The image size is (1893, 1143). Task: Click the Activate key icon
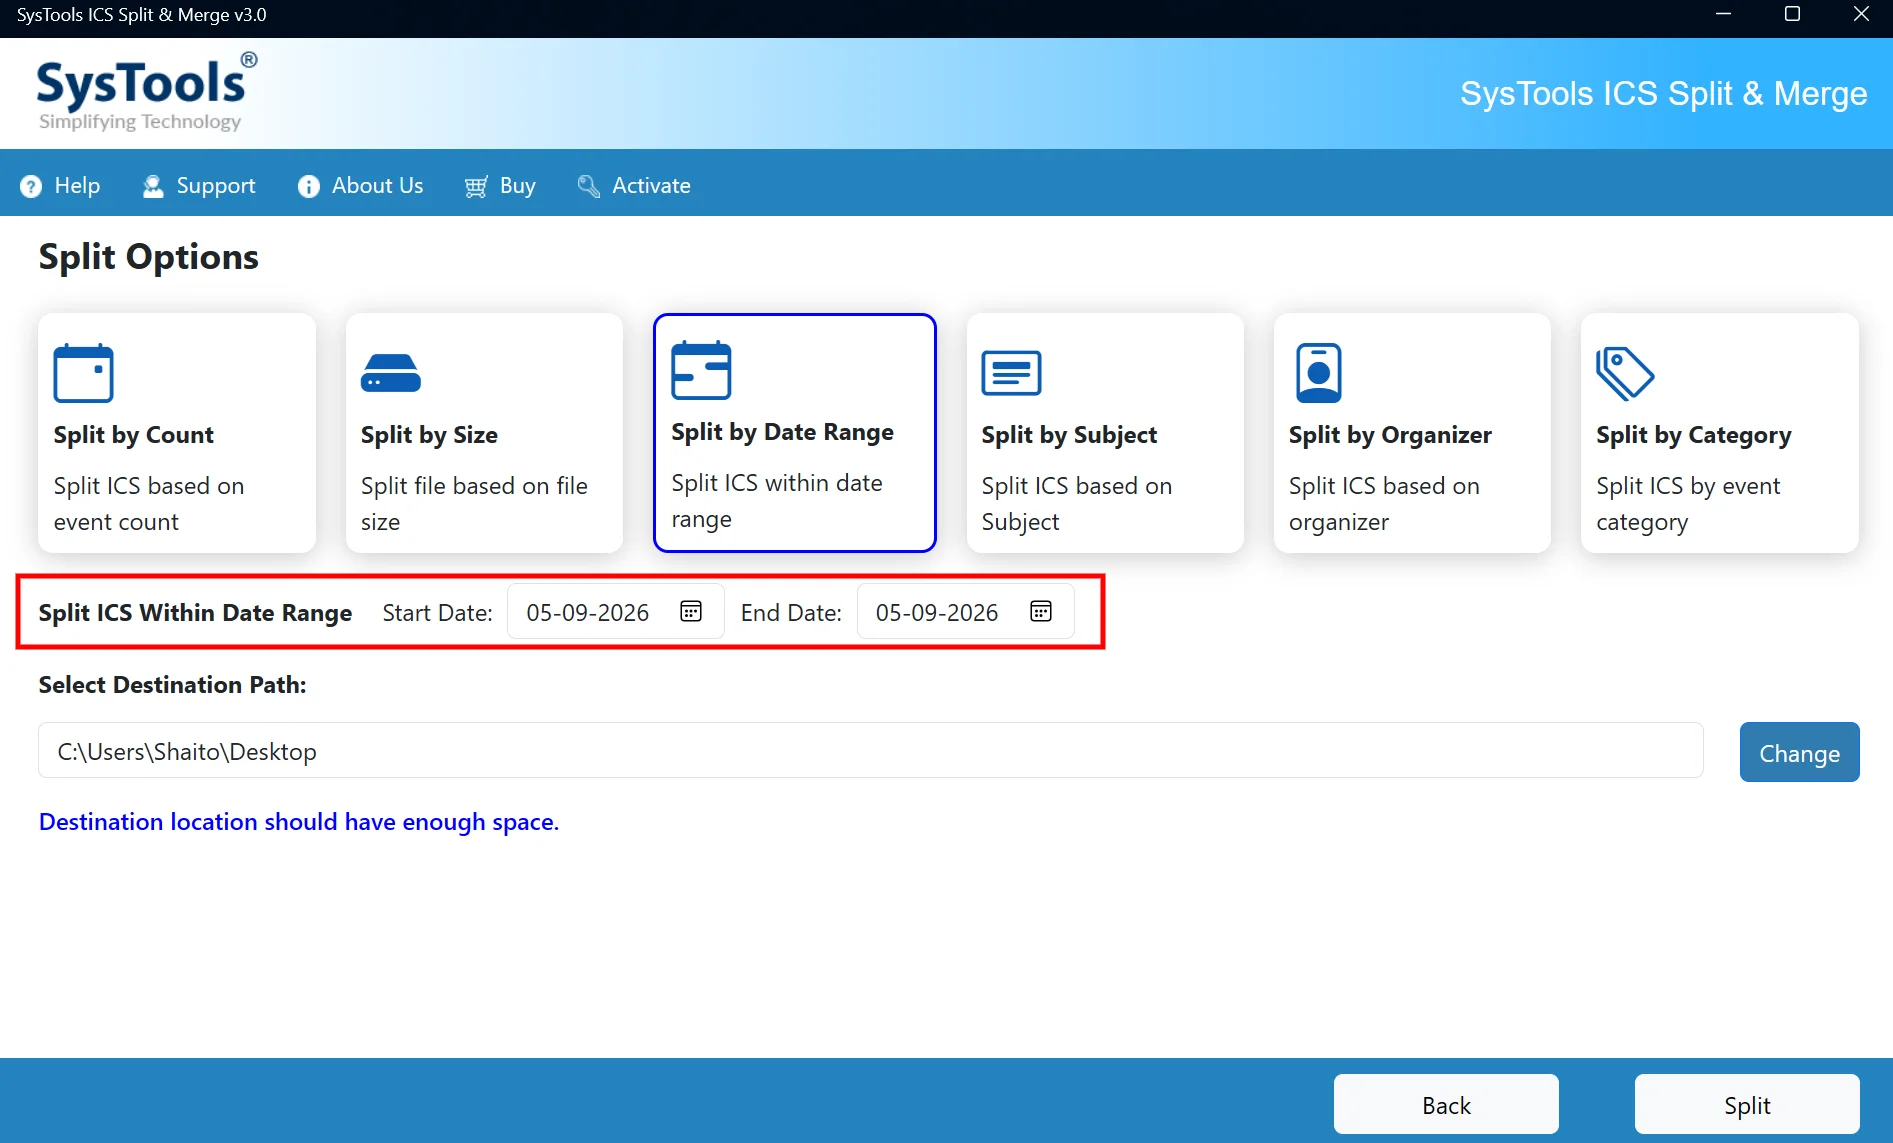589,186
